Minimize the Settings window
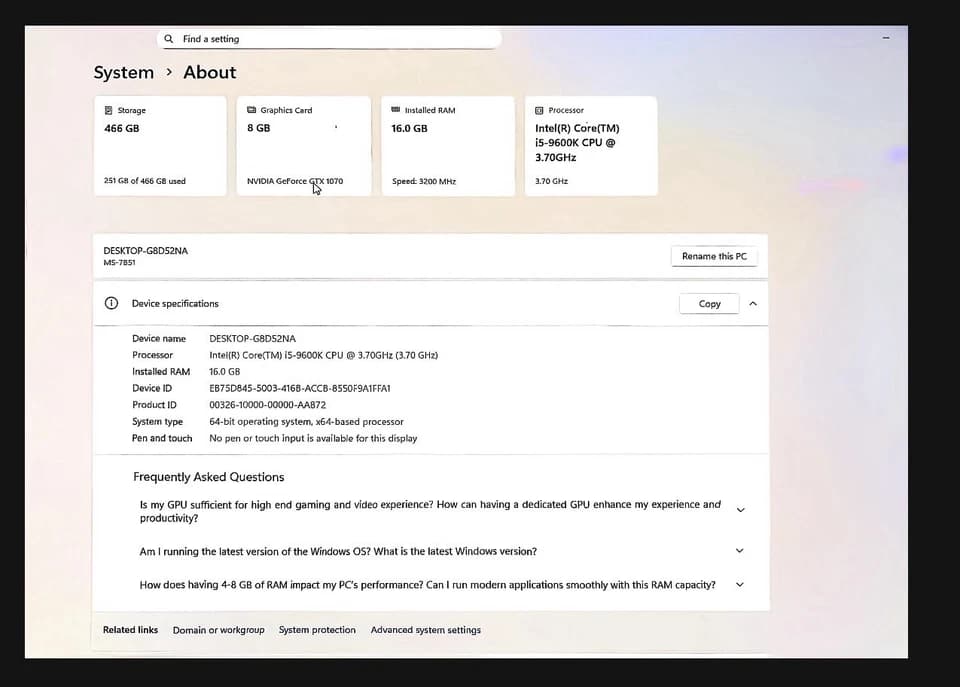Viewport: 960px width, 687px height. [886, 38]
